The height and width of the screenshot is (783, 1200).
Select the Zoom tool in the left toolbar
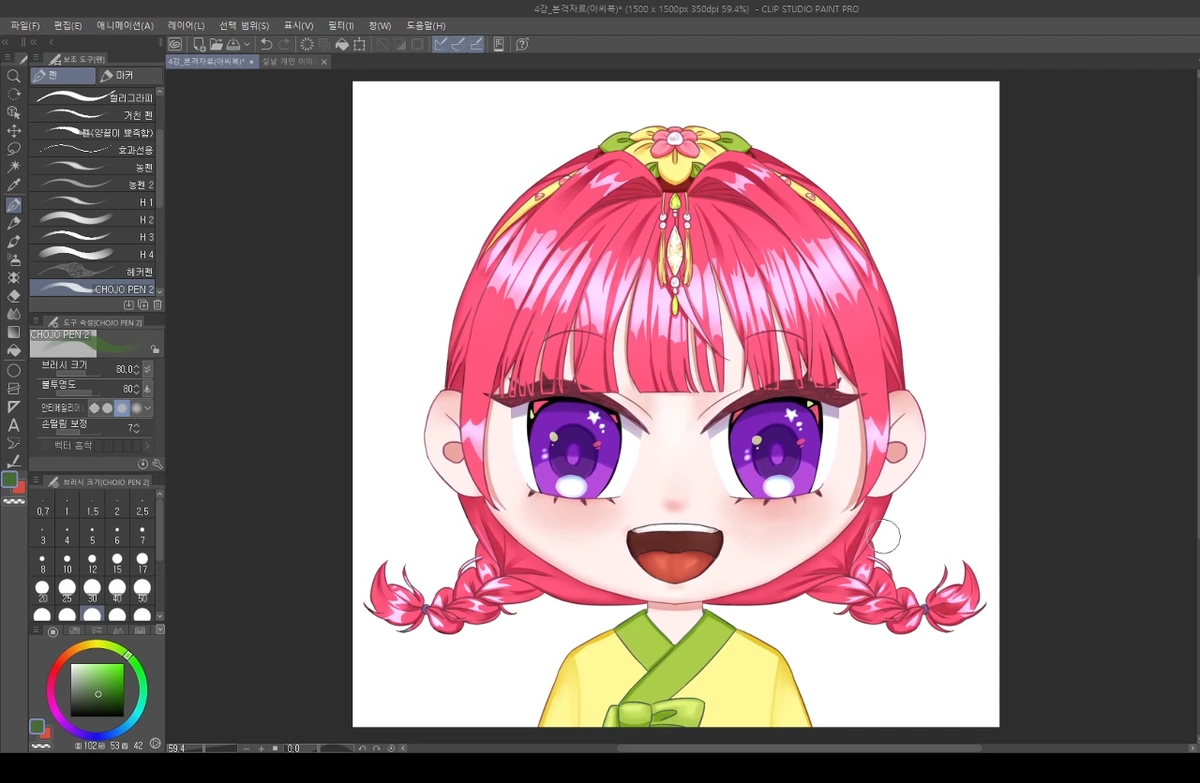coord(14,75)
